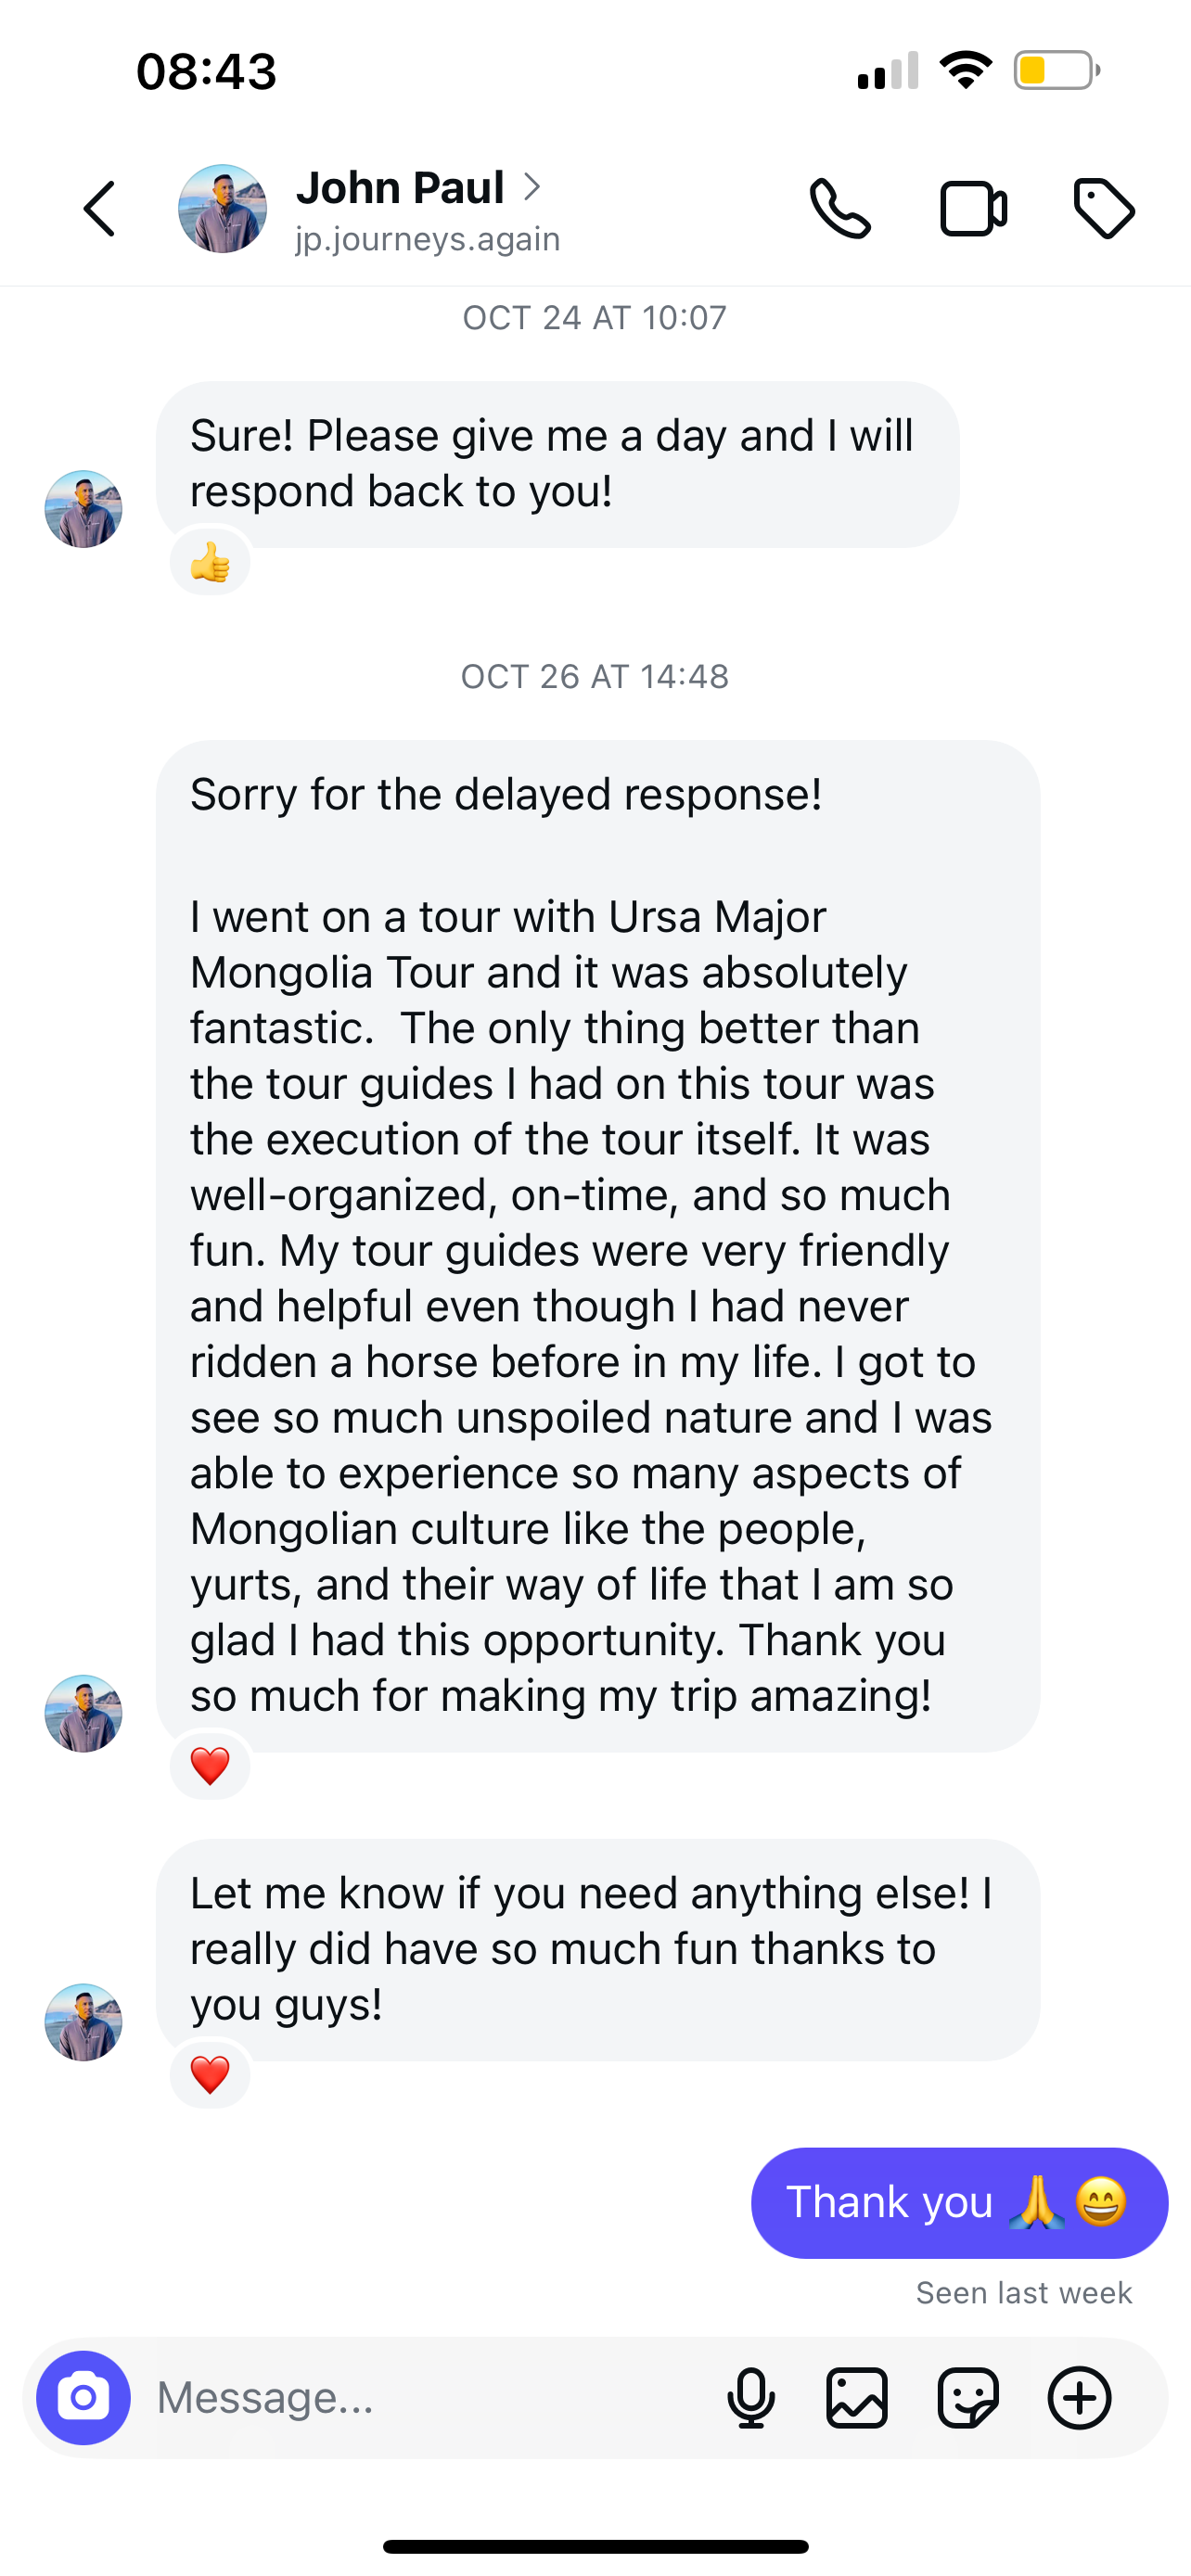Tap the heart reaction under "Let me know" message
Screen dimensions: 1191x2576
point(210,2075)
